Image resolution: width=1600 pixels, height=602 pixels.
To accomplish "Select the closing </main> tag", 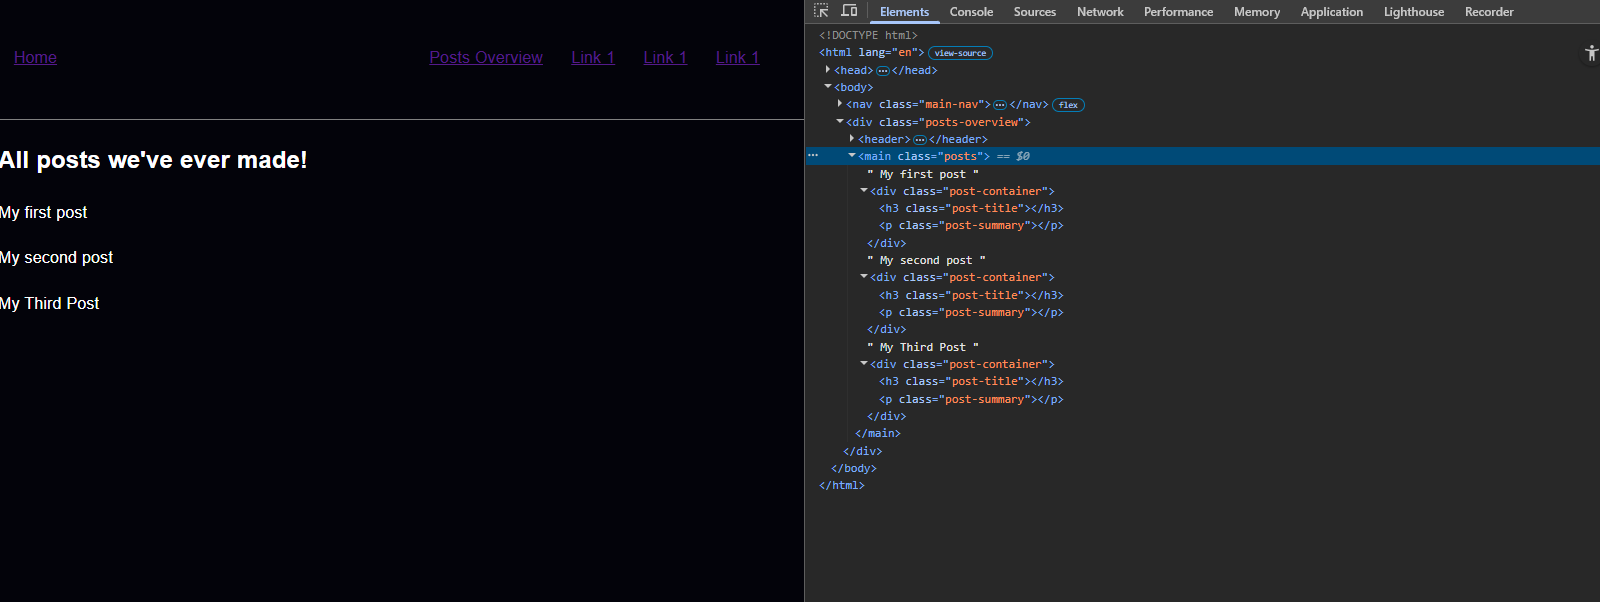I will coord(878,433).
